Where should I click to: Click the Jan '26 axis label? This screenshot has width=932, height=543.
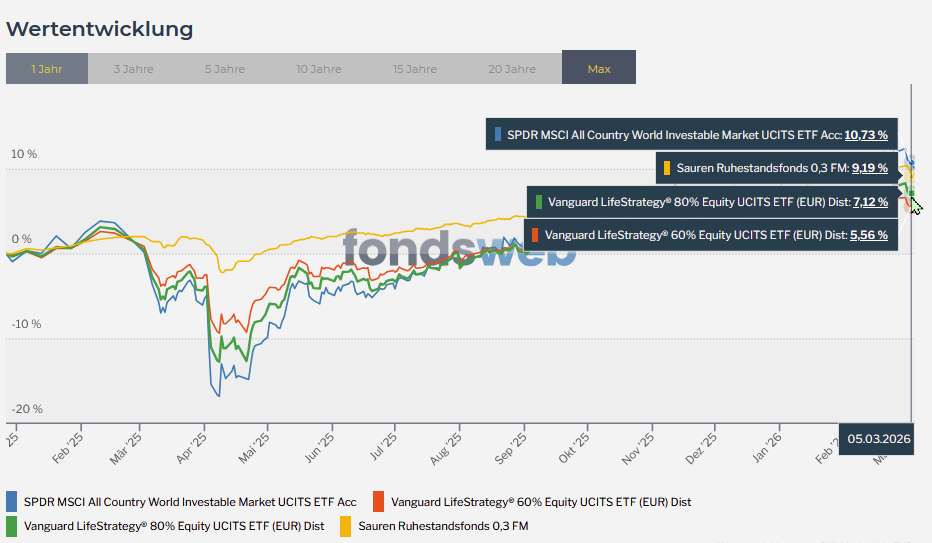pos(767,447)
